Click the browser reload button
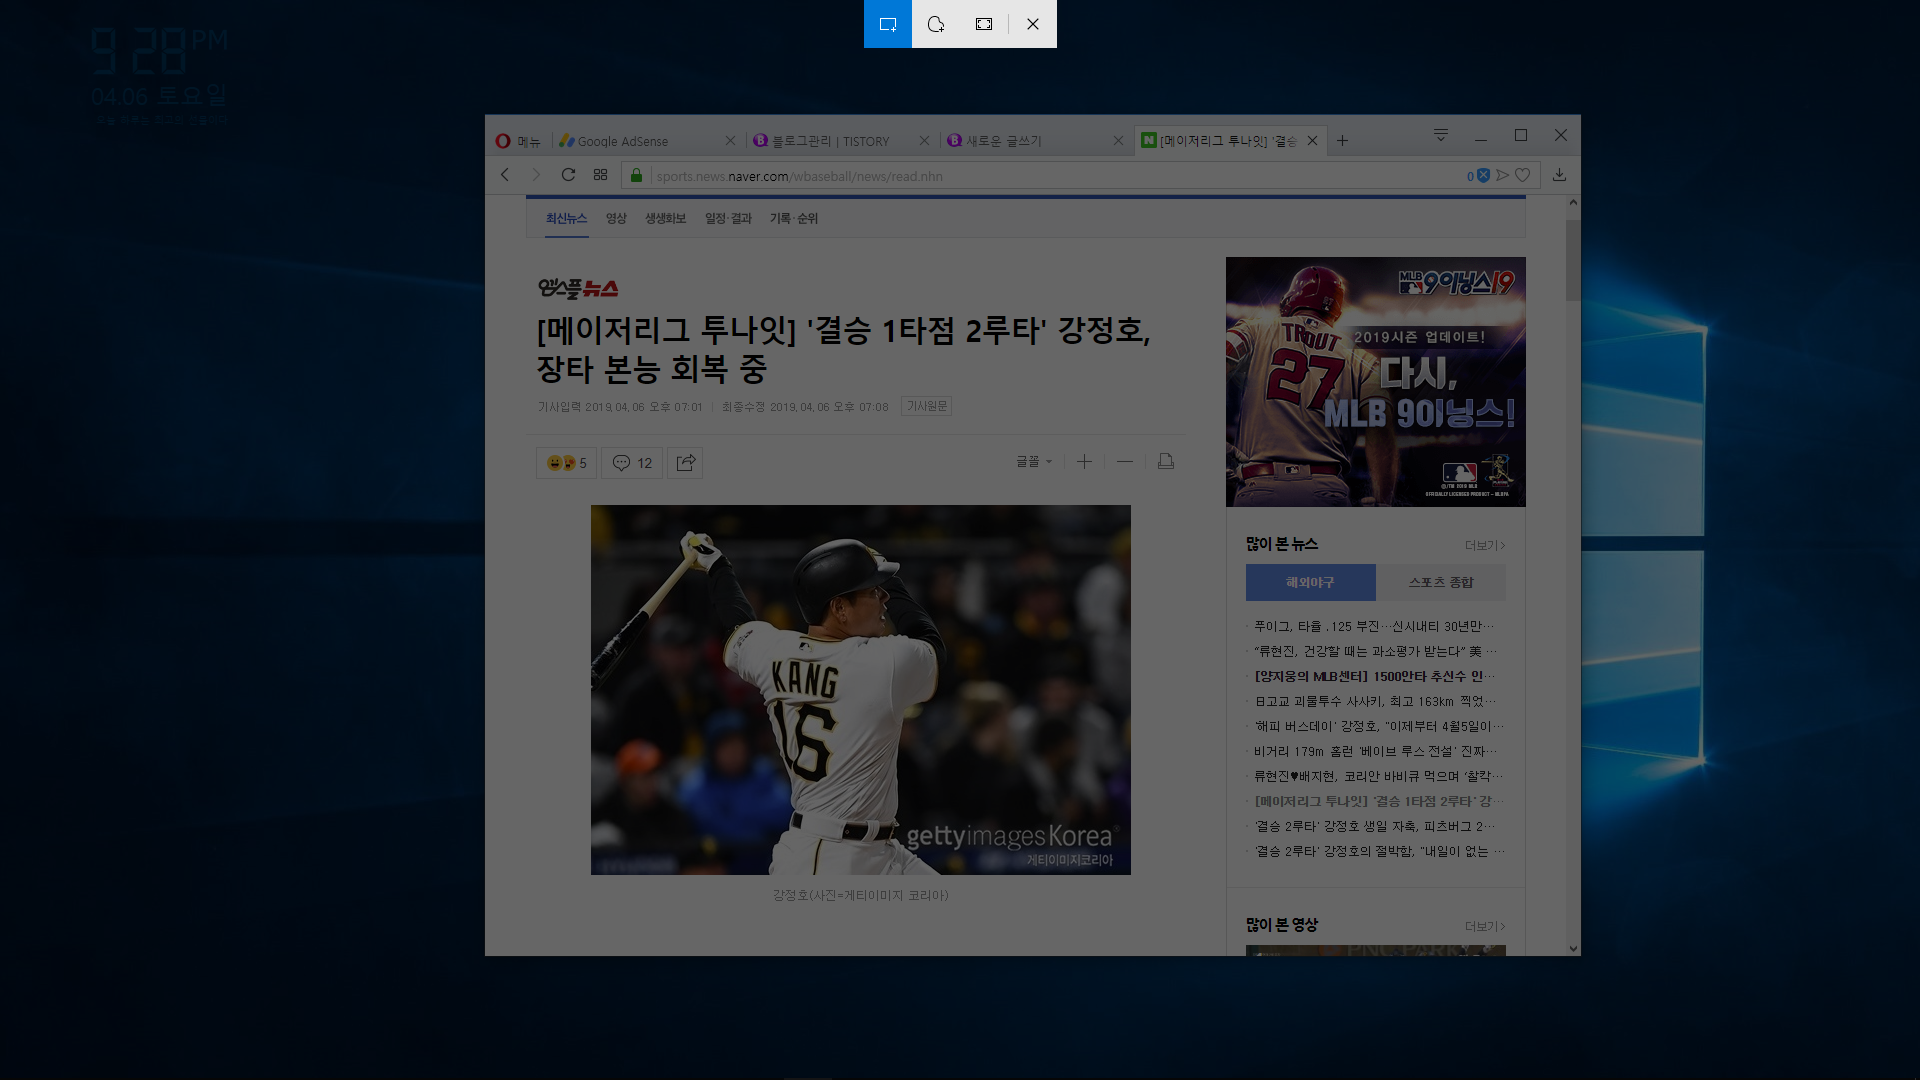Screen dimensions: 1920x1080 click(568, 175)
